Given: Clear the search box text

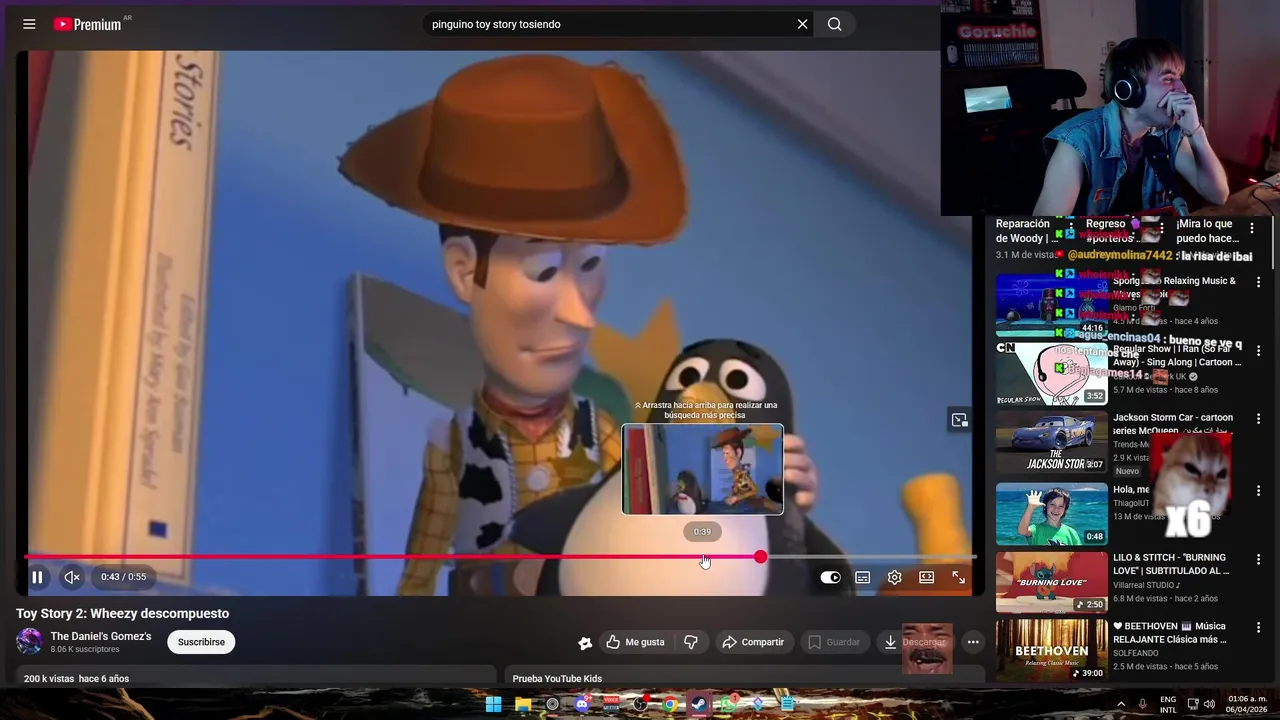Looking at the screenshot, I should (x=802, y=24).
